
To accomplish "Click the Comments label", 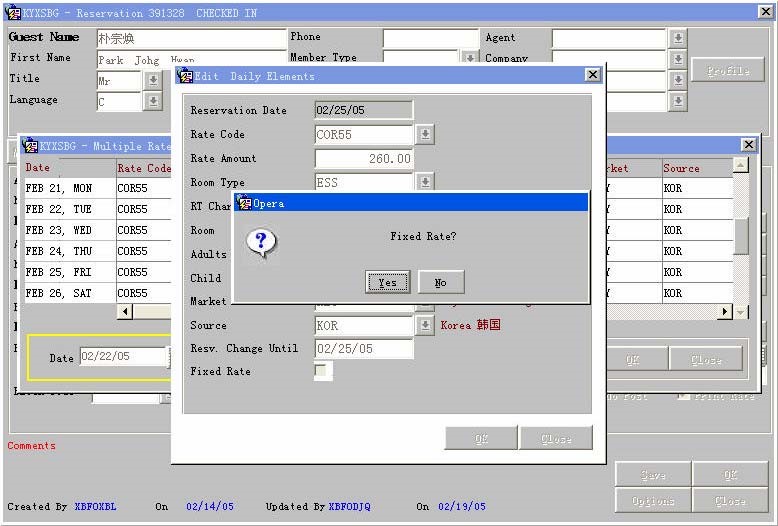I will 31,446.
